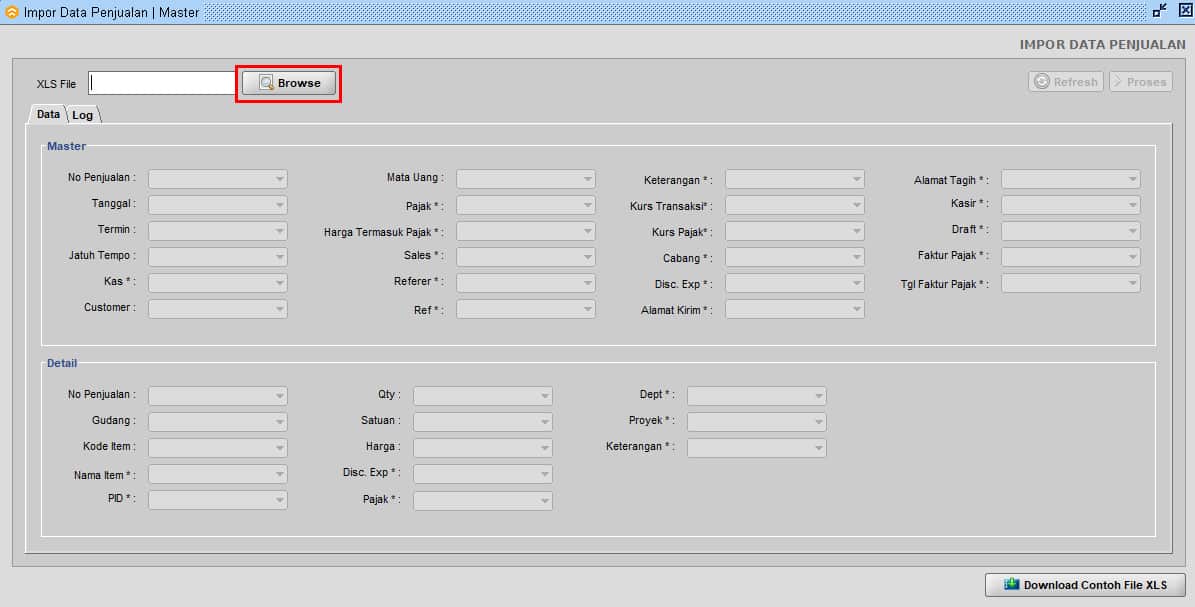This screenshot has width=1195, height=607.
Task: Open Master Disc. Exp dropdown
Action: point(794,283)
